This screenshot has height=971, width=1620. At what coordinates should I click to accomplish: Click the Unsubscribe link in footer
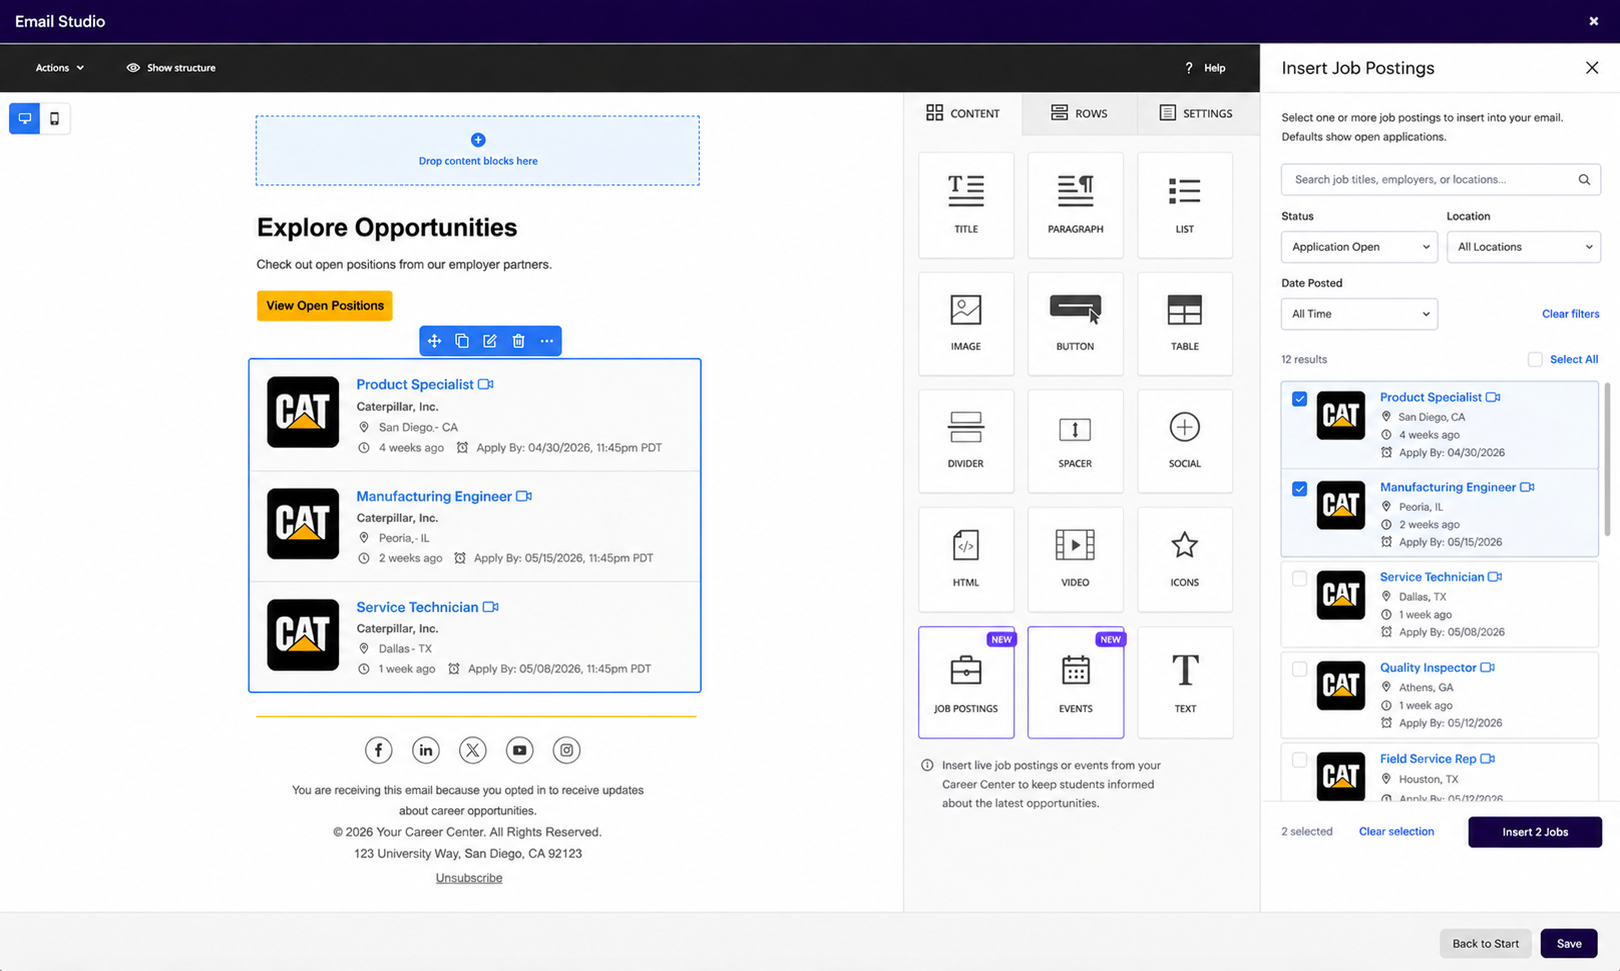pos(469,878)
